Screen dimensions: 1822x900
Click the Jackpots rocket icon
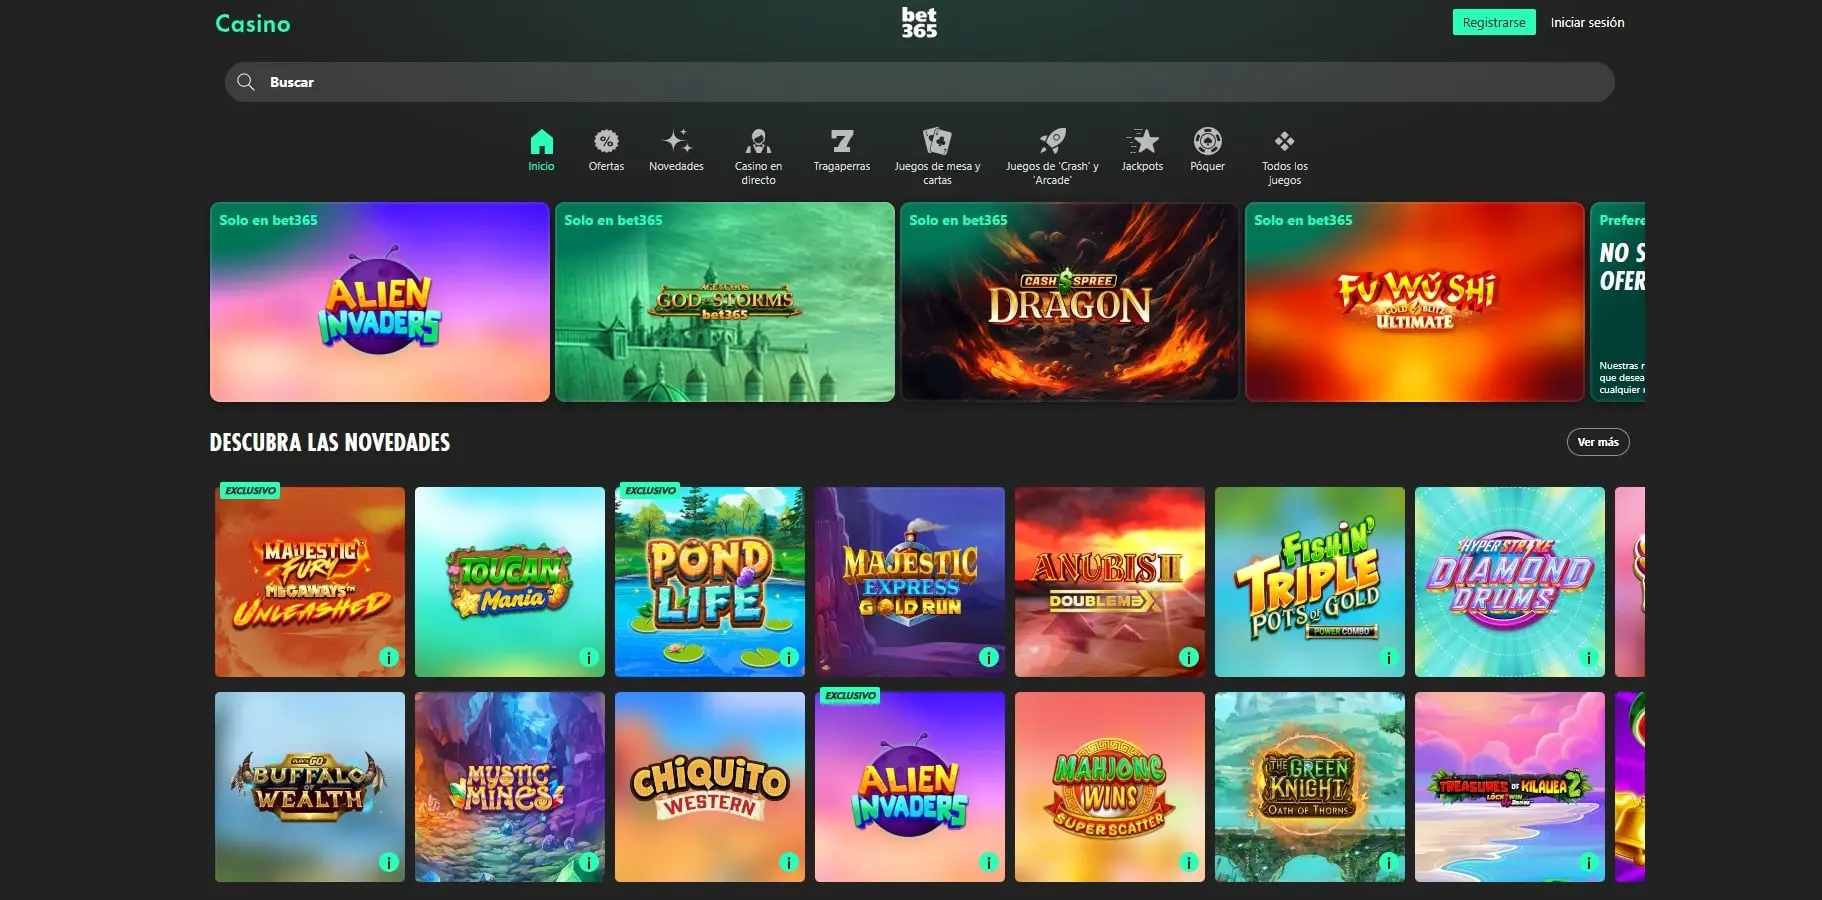click(x=1141, y=140)
